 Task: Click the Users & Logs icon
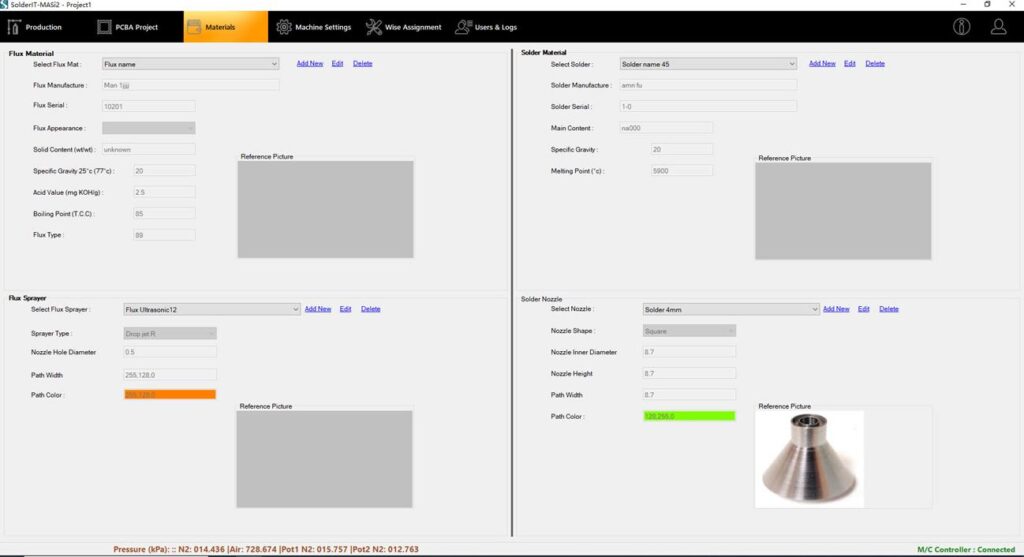tap(464, 27)
